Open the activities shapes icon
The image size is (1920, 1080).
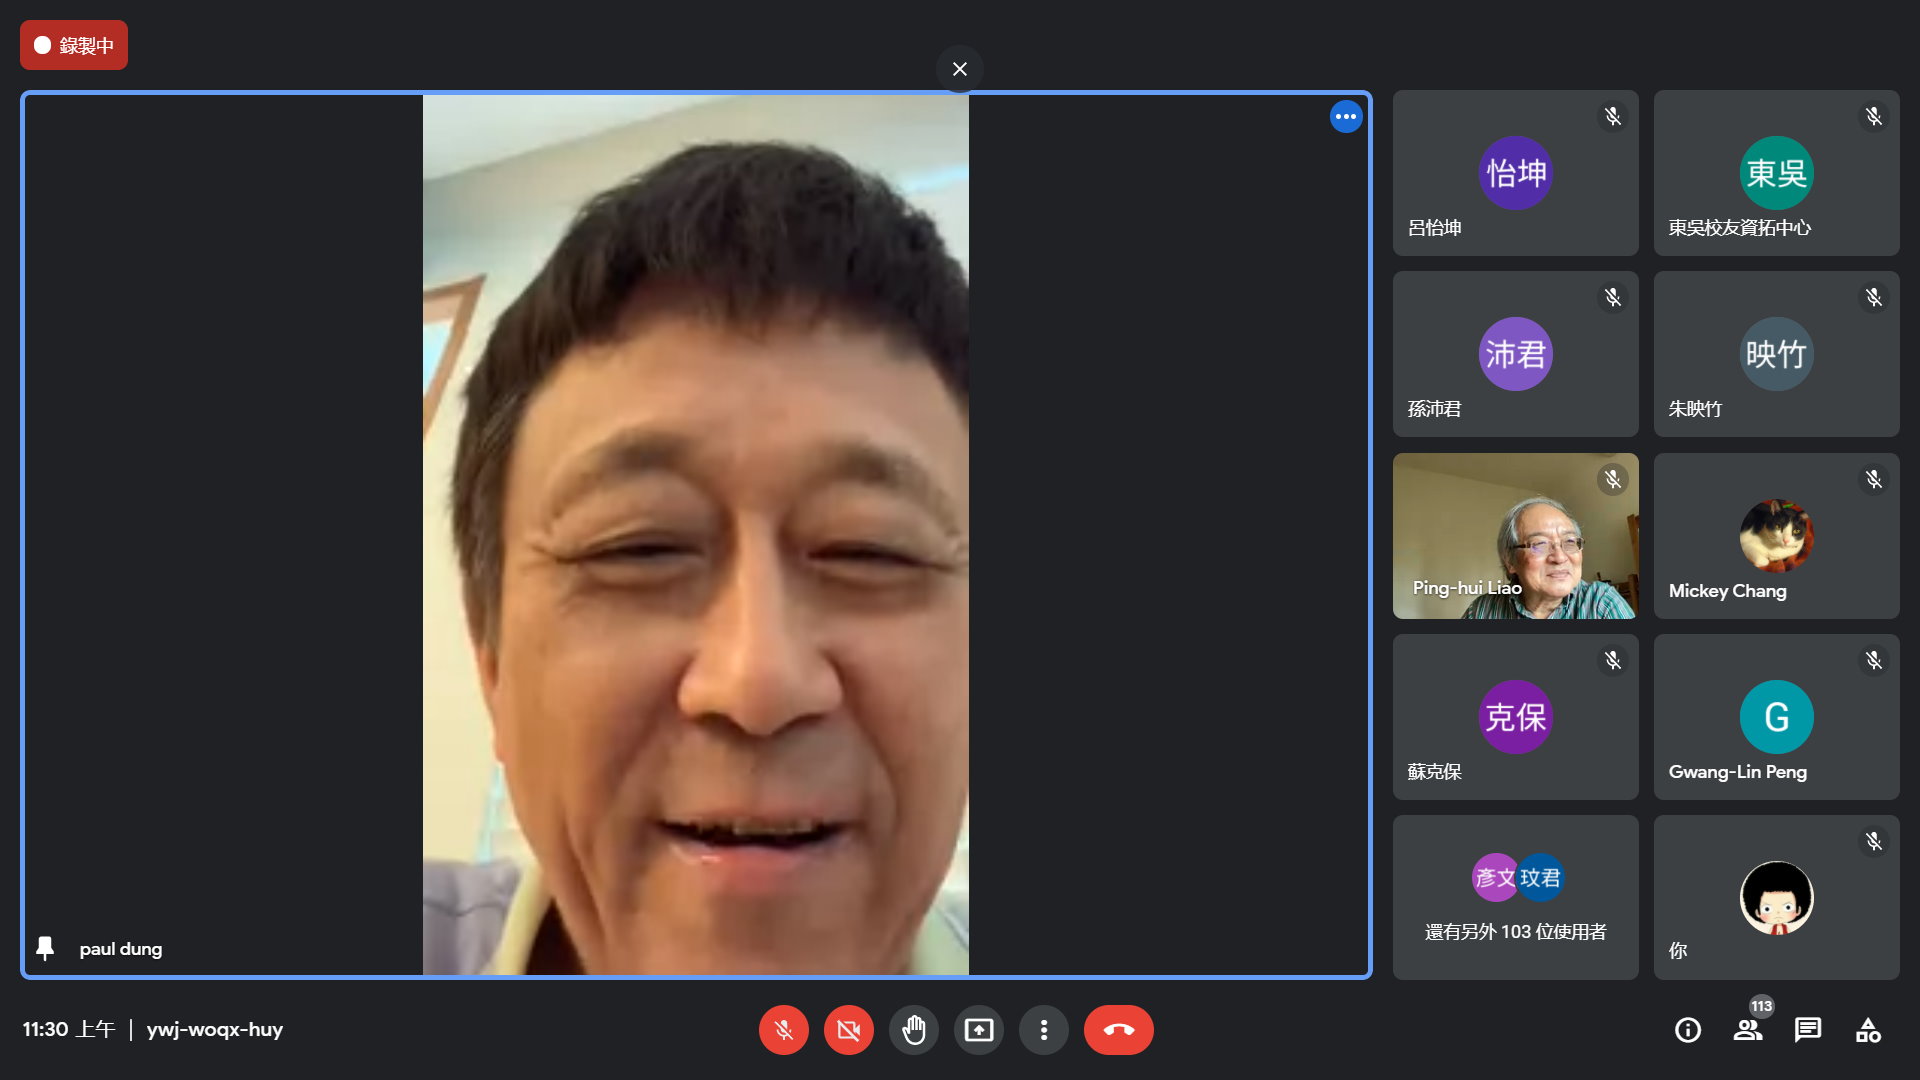click(x=1867, y=1030)
